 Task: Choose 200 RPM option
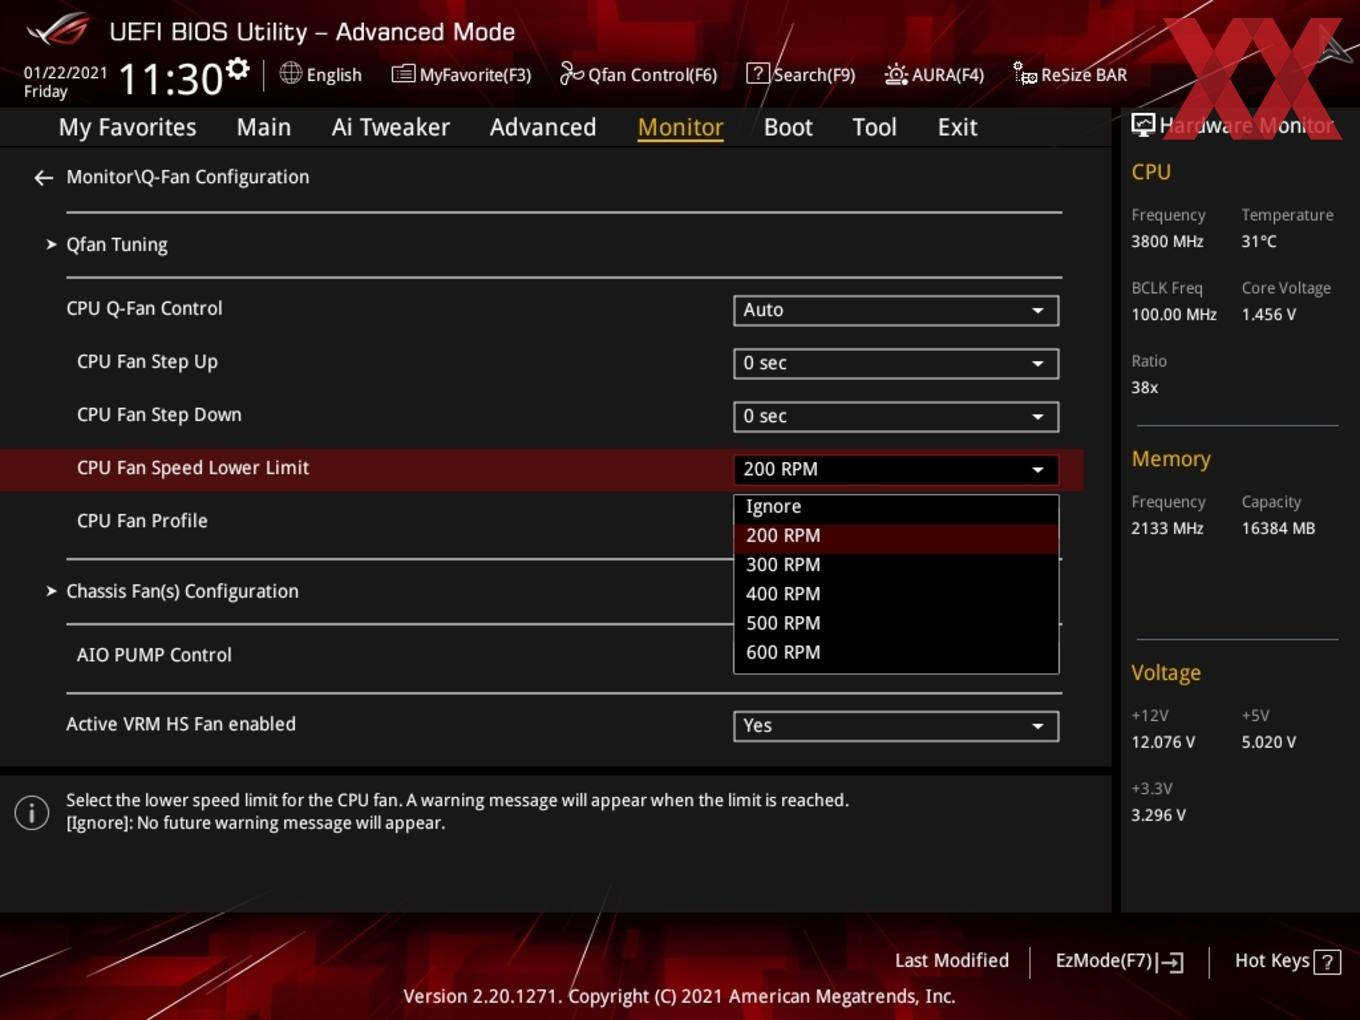(x=896, y=536)
